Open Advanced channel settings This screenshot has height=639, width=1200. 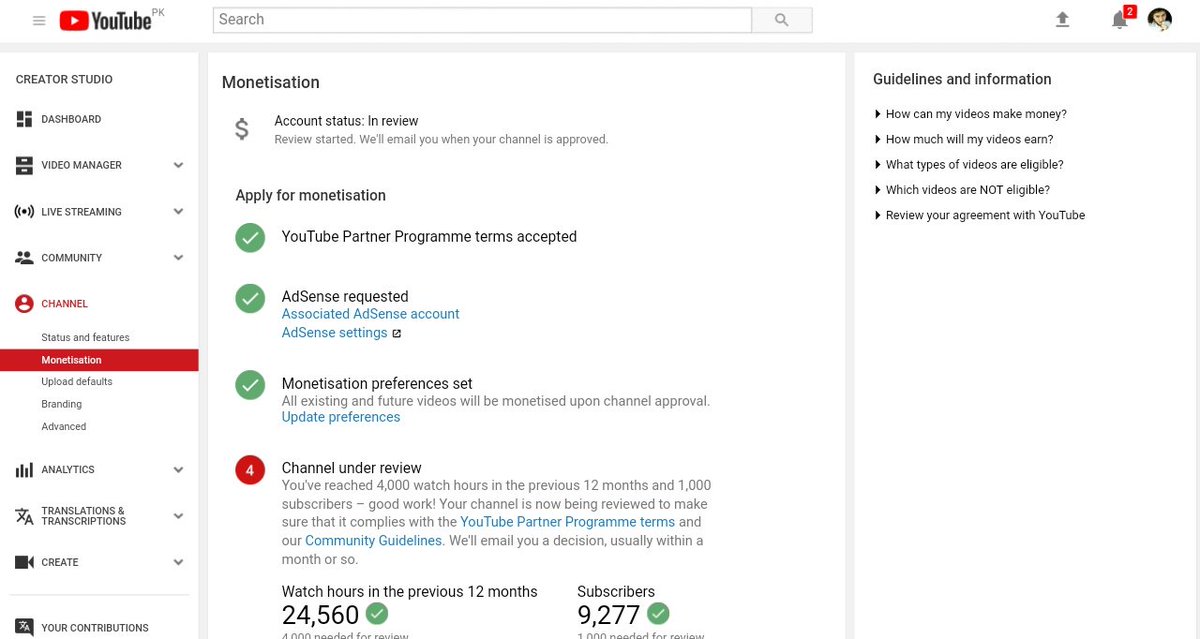tap(64, 427)
